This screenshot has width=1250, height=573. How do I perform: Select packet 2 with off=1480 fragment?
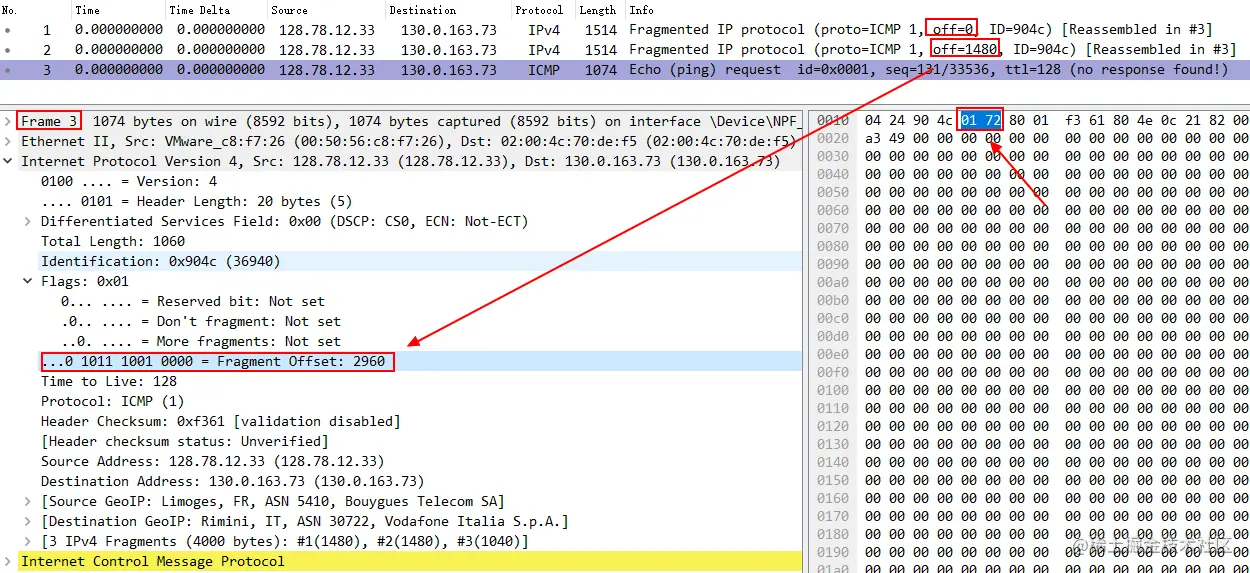[x=625, y=49]
